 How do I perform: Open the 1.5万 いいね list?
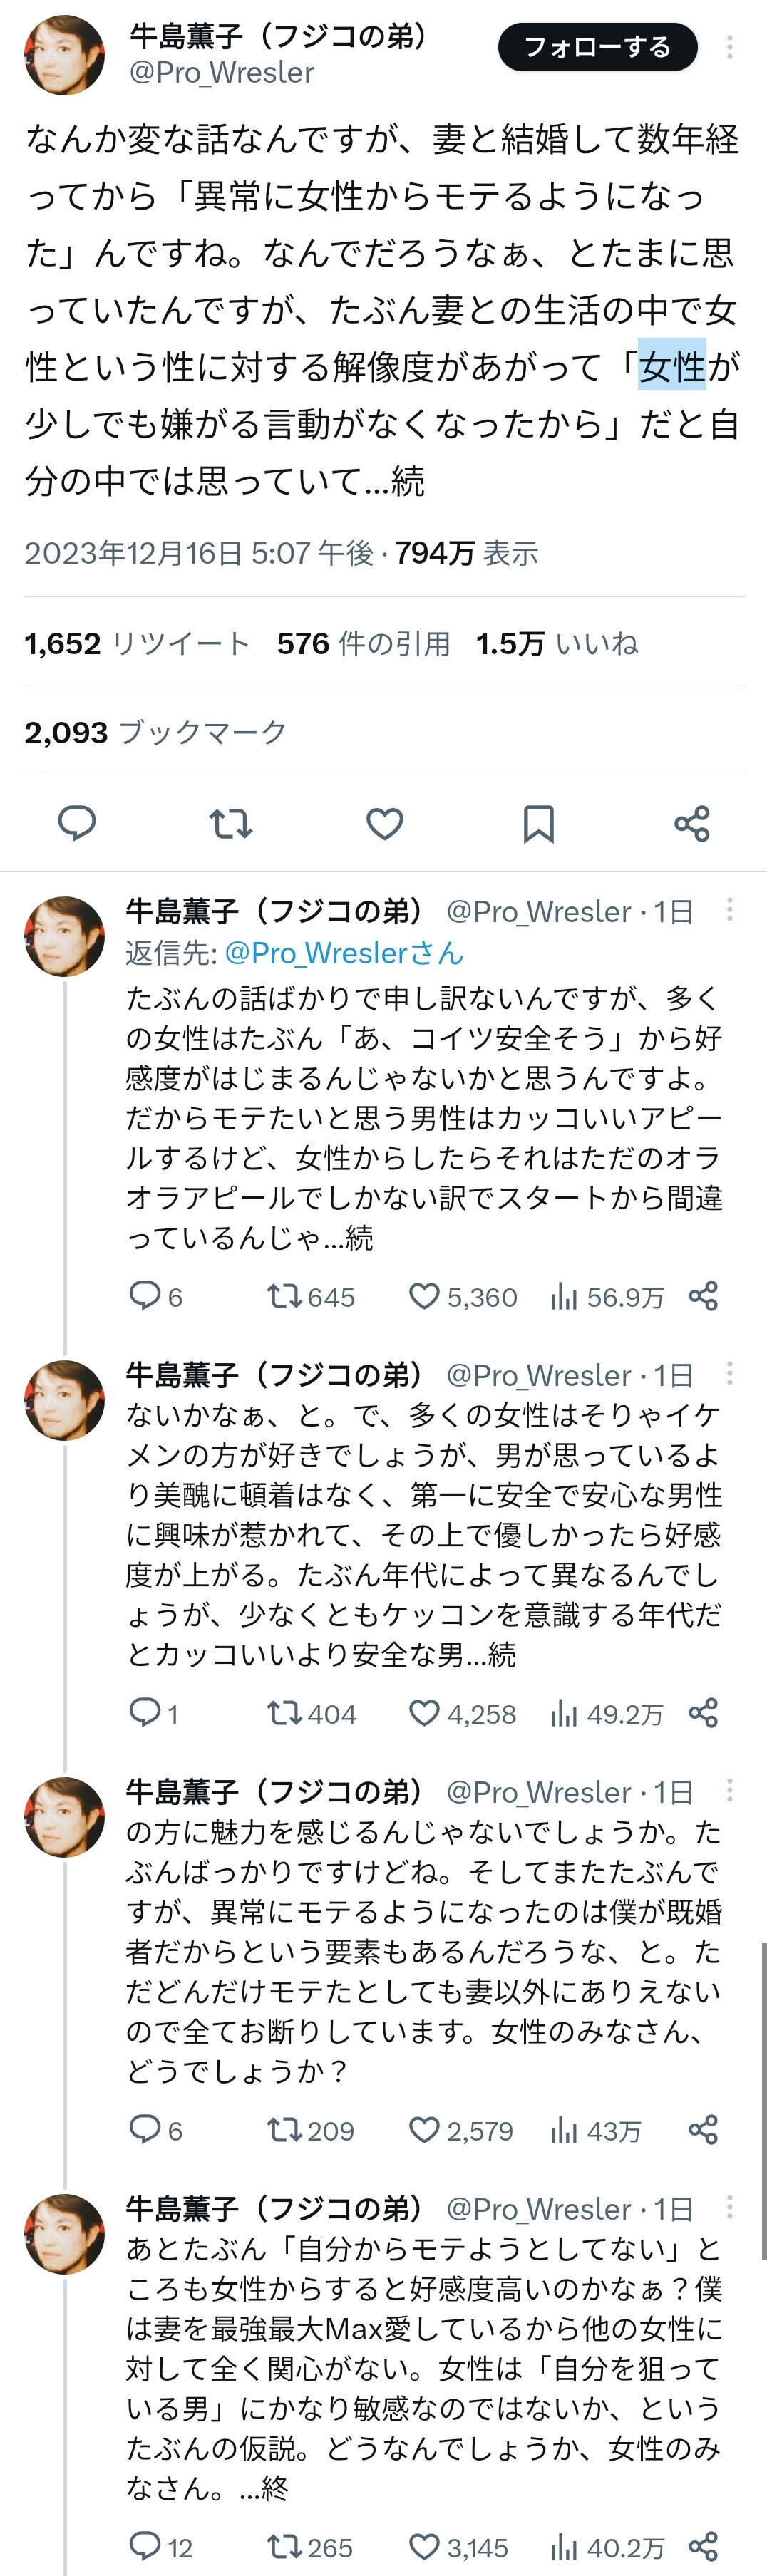(x=556, y=643)
